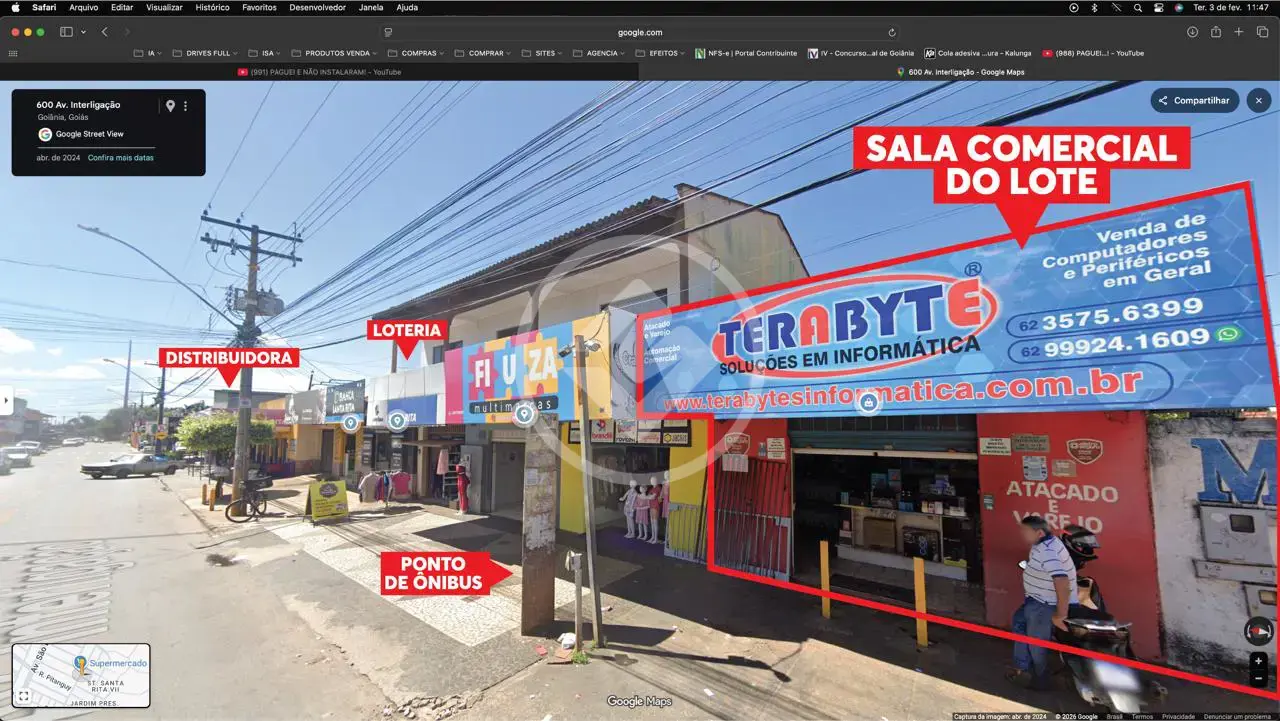This screenshot has height=721, width=1280.
Task: Expand the SITES bookmarks folder
Action: pos(542,53)
